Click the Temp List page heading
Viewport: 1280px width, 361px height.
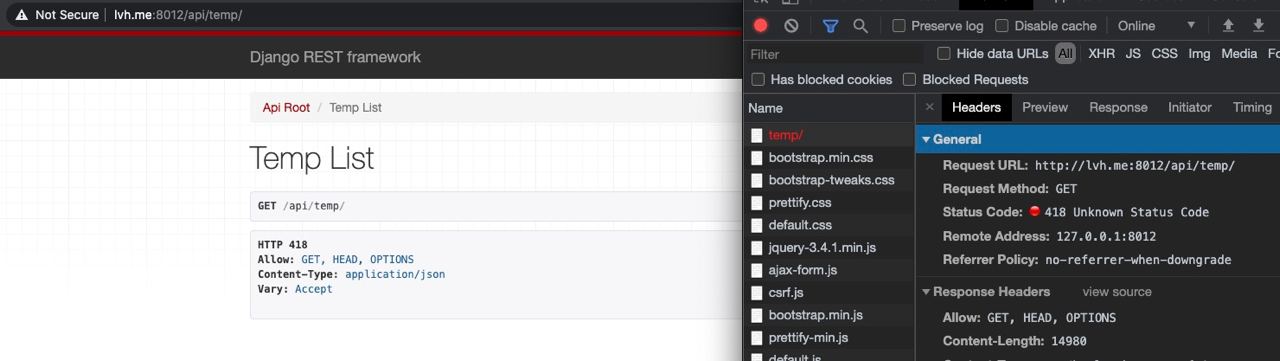[312, 158]
